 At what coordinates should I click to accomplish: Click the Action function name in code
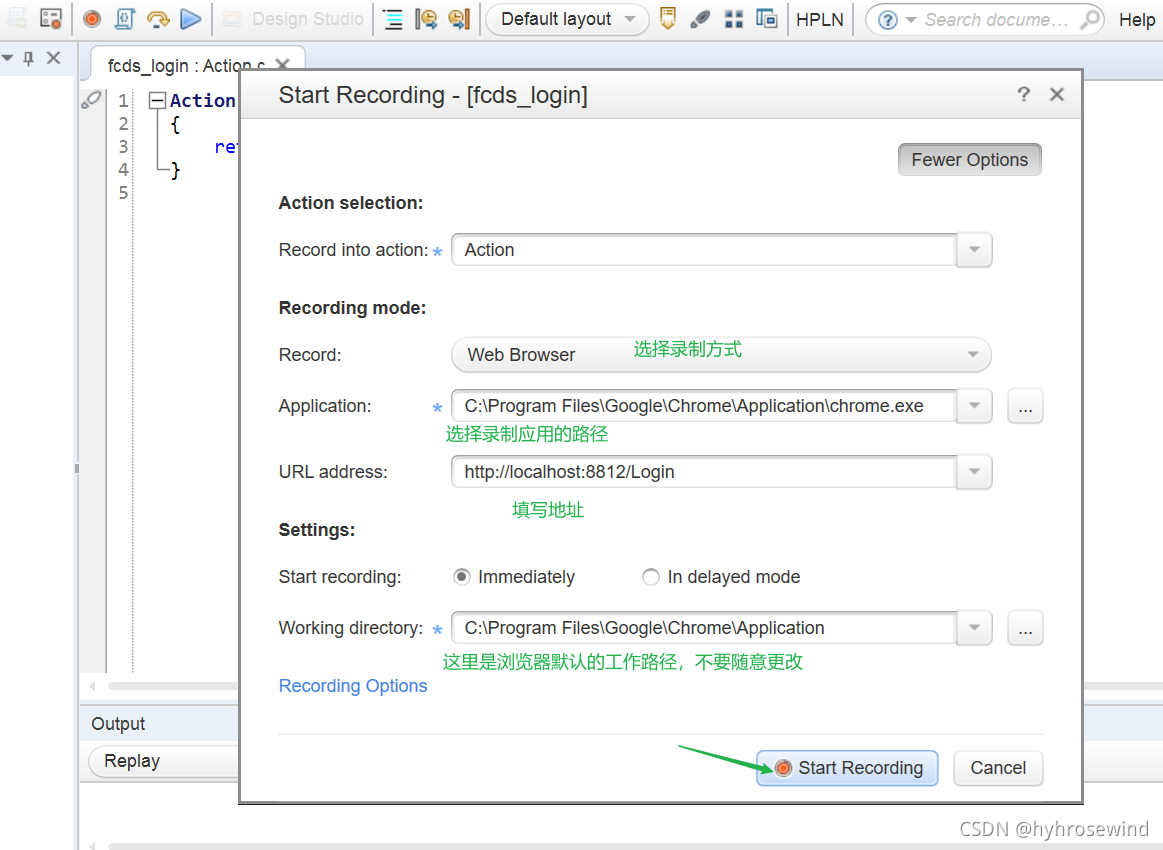202,100
